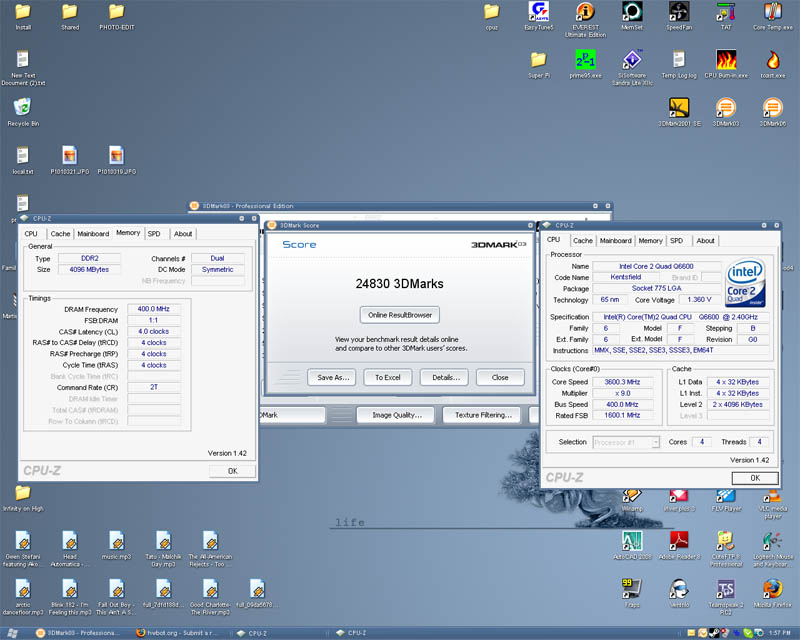800x640 pixels.
Task: Click Close in the 3DMark Score dialog
Action: point(500,378)
